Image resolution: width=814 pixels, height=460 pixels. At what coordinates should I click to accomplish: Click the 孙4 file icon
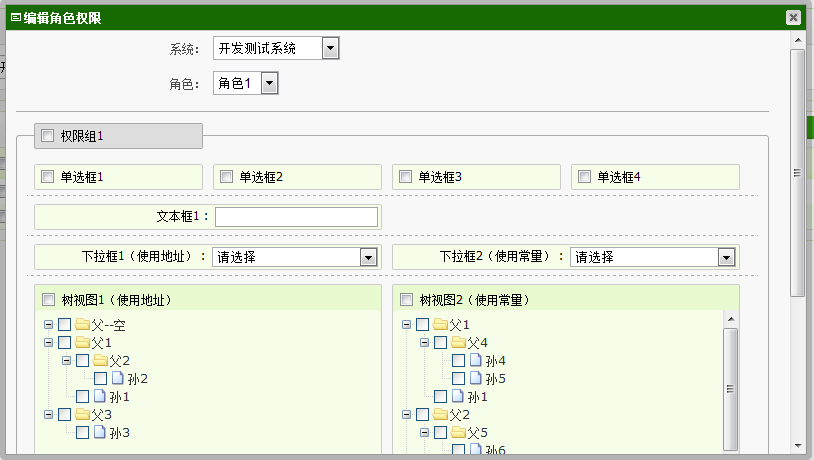pos(476,360)
